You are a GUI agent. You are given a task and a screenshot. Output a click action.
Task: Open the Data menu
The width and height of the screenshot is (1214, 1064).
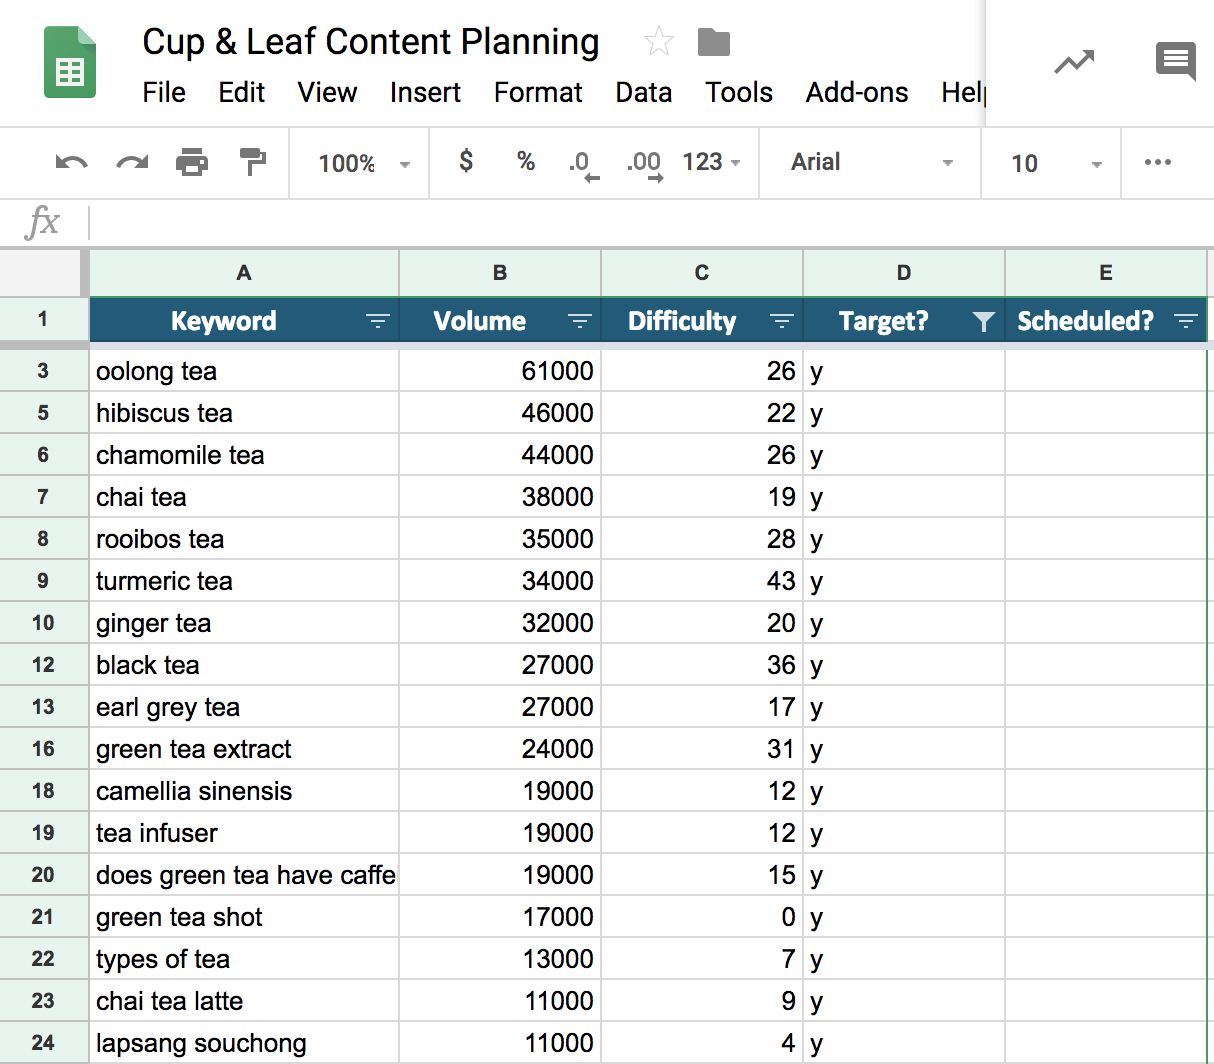pyautogui.click(x=643, y=93)
